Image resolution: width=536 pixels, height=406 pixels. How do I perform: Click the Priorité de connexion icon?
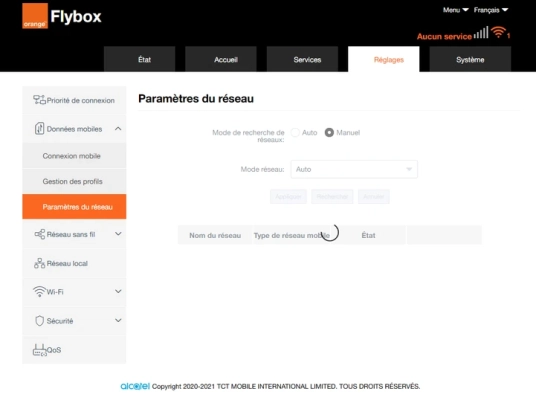pyautogui.click(x=39, y=100)
